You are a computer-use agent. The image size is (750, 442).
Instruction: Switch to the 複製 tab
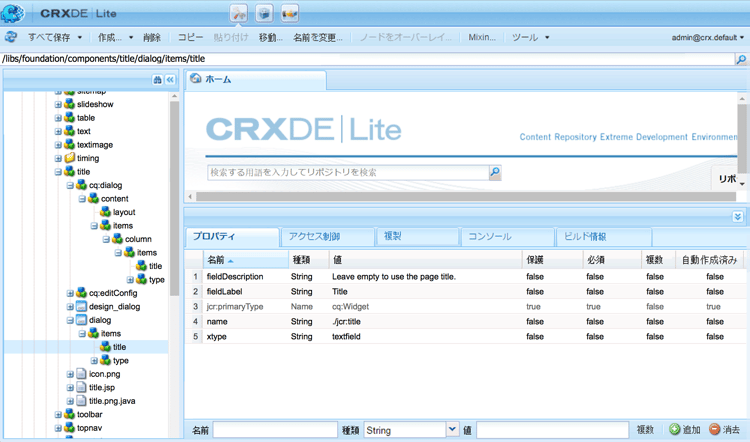pyautogui.click(x=418, y=237)
